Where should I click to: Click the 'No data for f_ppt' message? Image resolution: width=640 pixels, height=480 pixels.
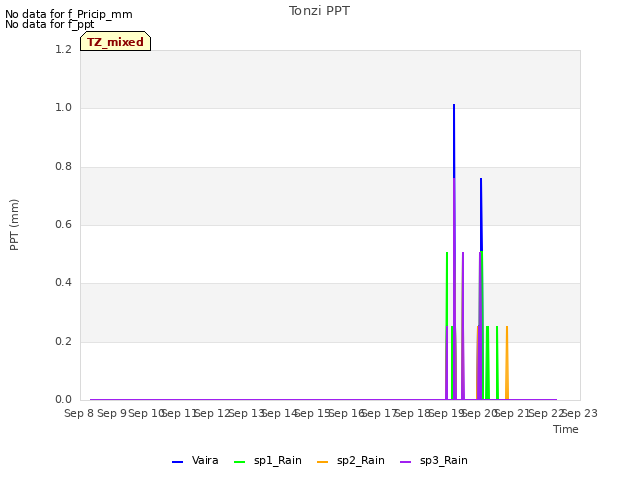point(49,24)
